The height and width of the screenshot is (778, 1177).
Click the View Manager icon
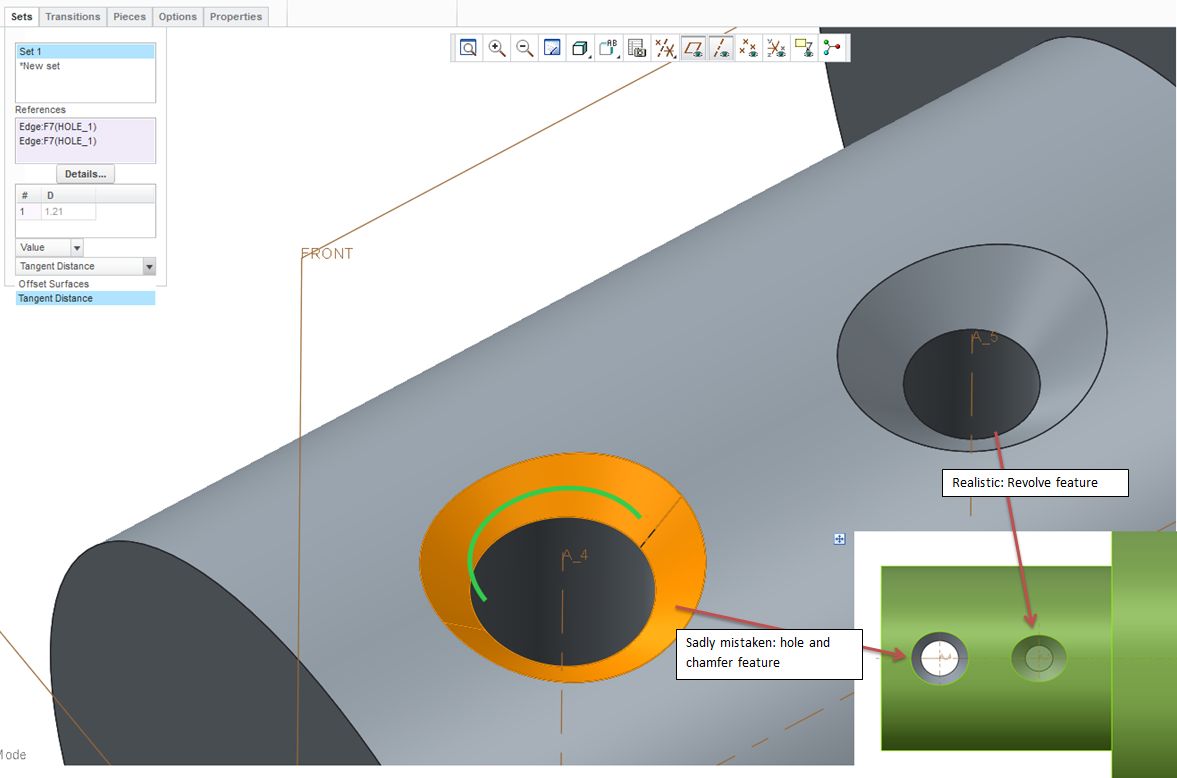(637, 48)
